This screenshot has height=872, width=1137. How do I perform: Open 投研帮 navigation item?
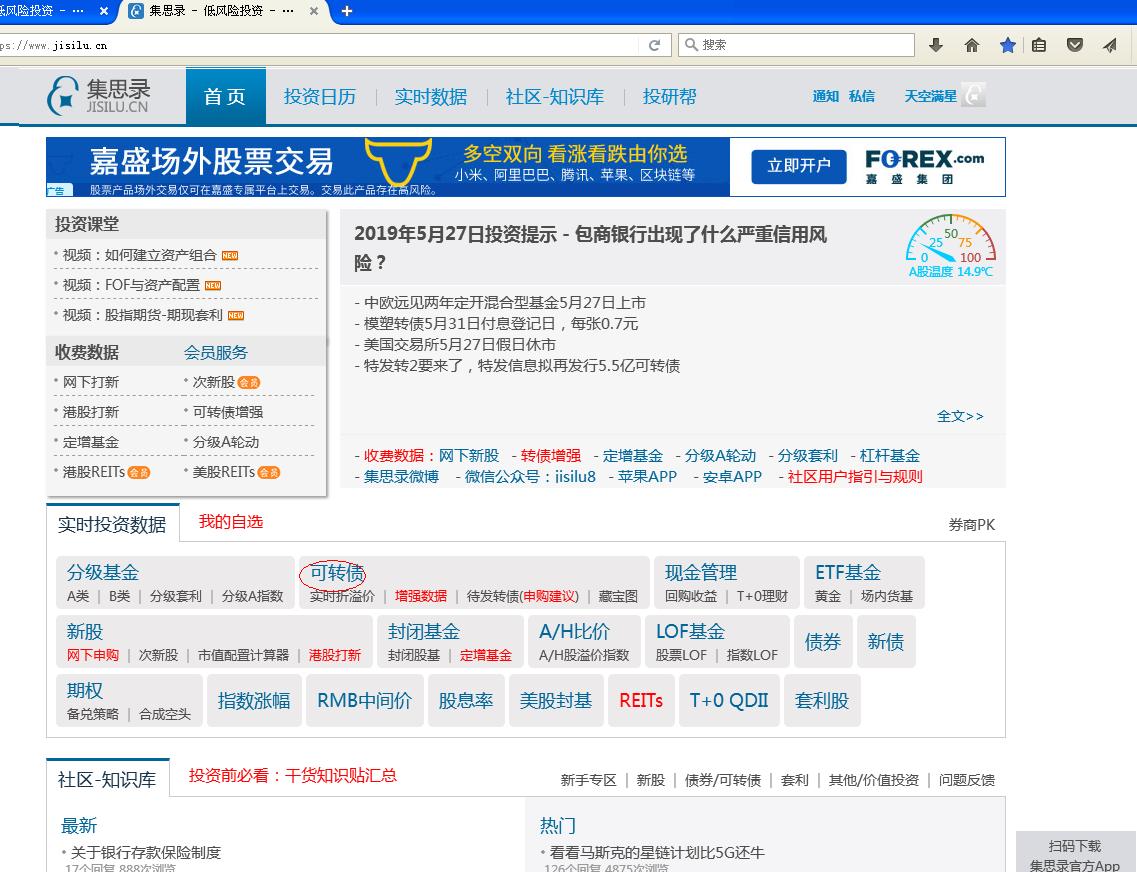pyautogui.click(x=669, y=96)
